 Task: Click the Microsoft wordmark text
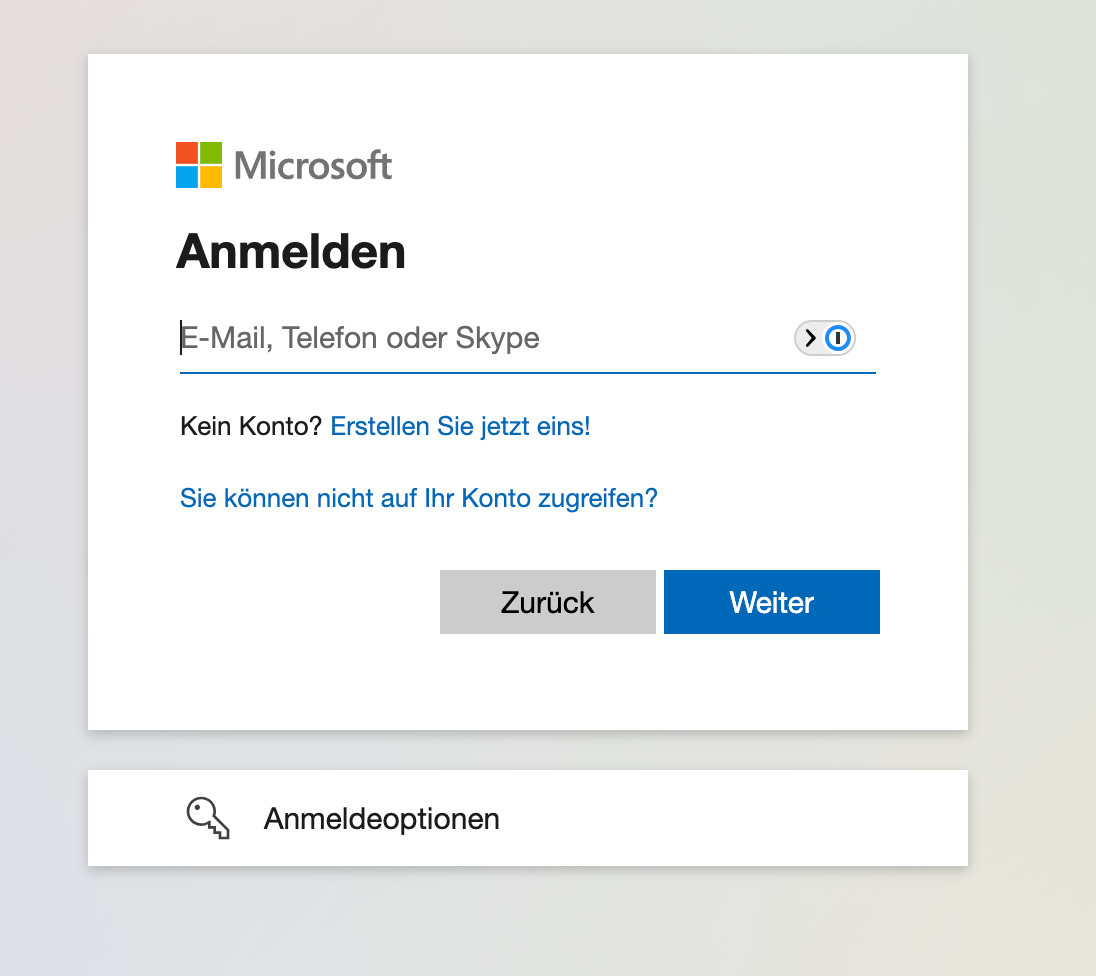[313, 165]
